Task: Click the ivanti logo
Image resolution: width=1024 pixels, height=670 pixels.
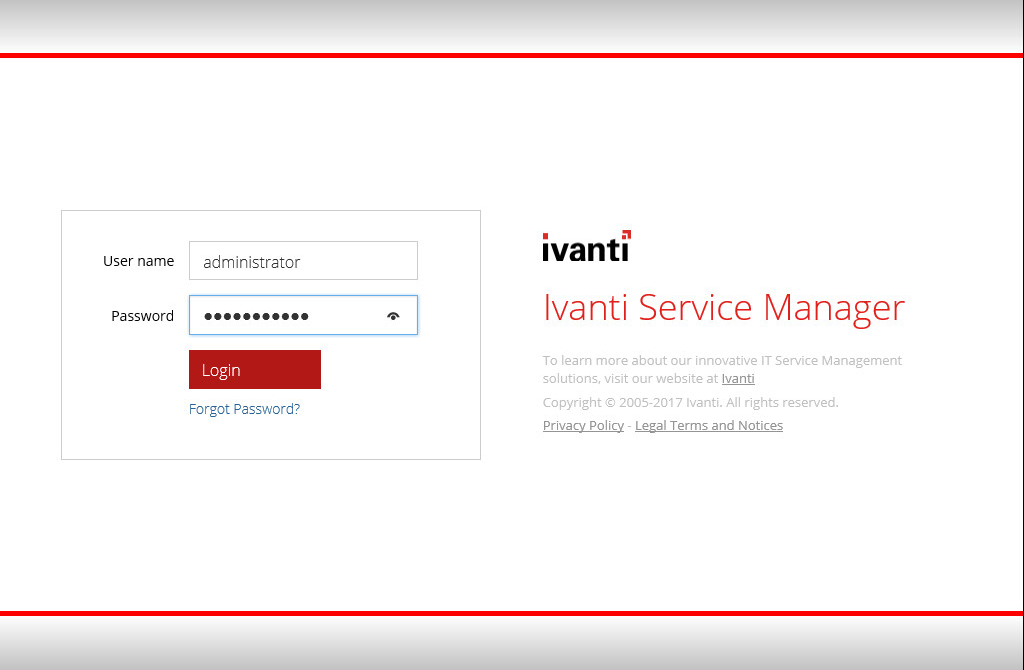Action: 586,246
